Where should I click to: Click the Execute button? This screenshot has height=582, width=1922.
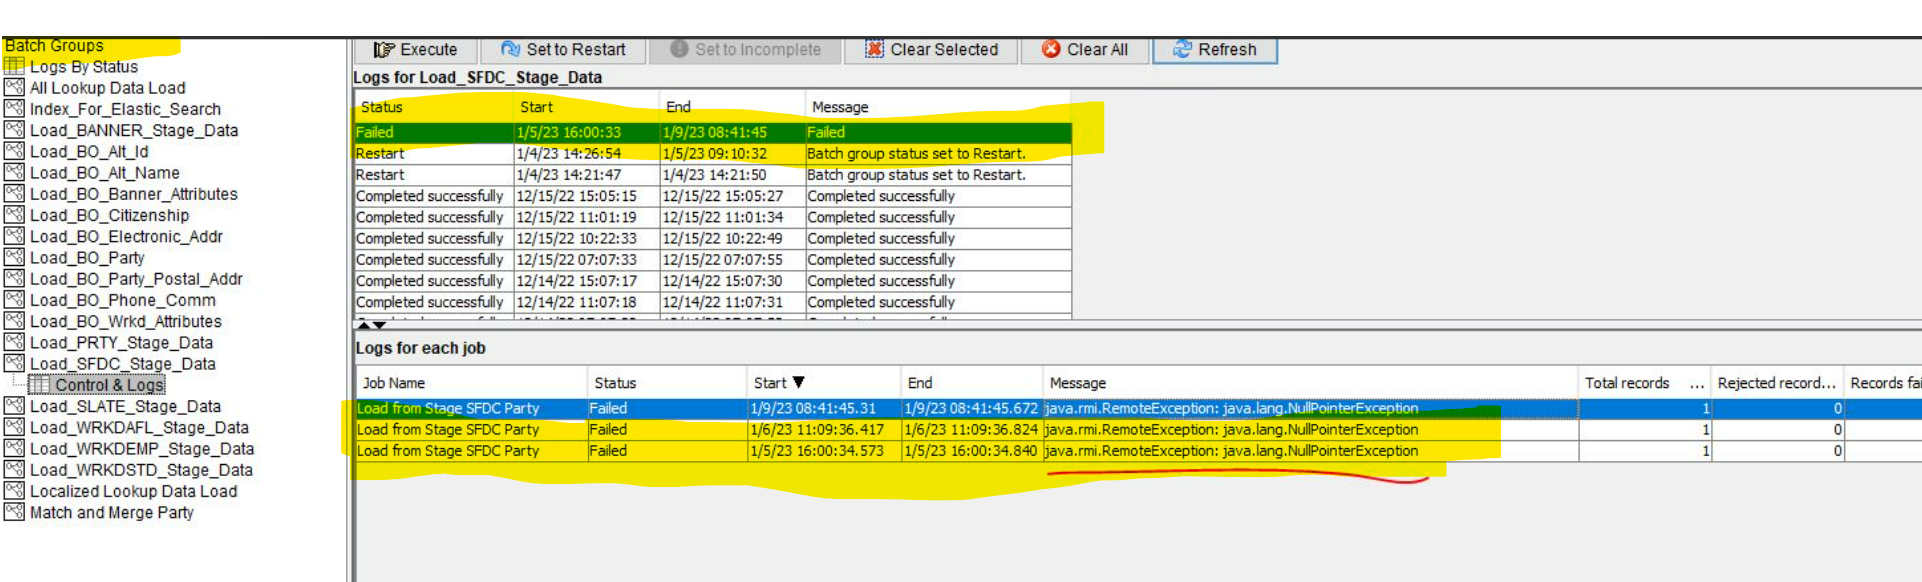point(415,50)
